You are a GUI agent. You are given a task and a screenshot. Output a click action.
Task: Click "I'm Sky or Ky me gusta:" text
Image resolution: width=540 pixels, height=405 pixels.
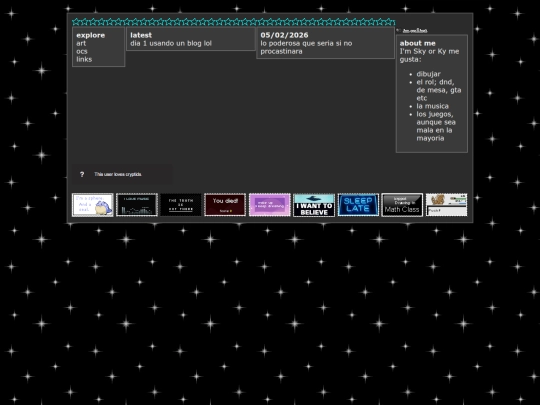click(x=429, y=55)
